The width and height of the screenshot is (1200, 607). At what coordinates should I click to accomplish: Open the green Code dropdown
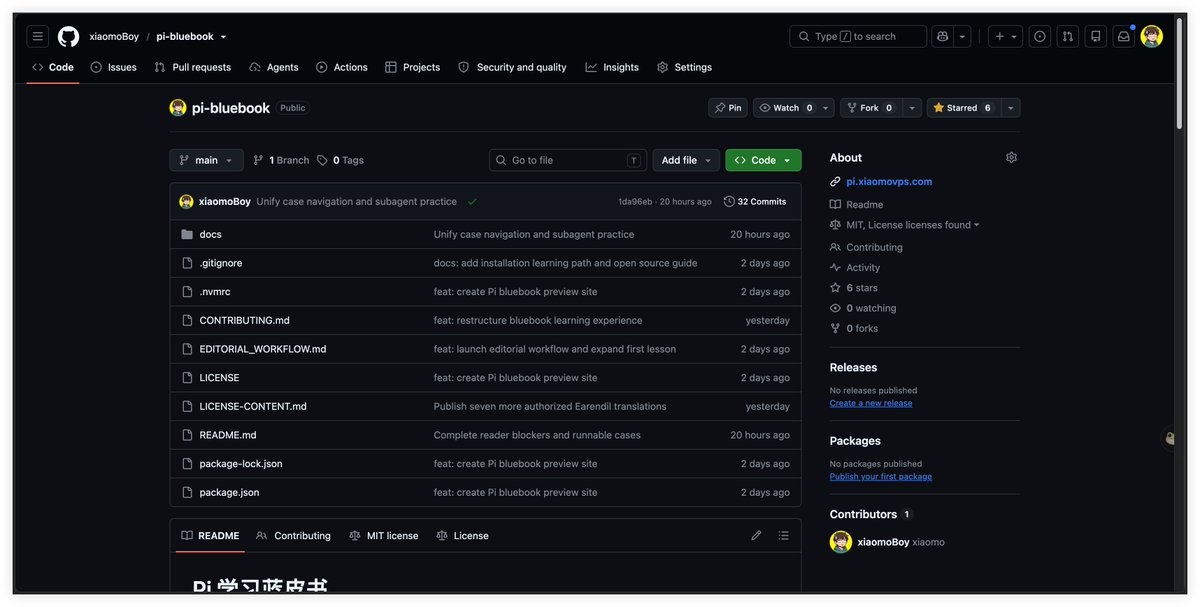point(763,160)
